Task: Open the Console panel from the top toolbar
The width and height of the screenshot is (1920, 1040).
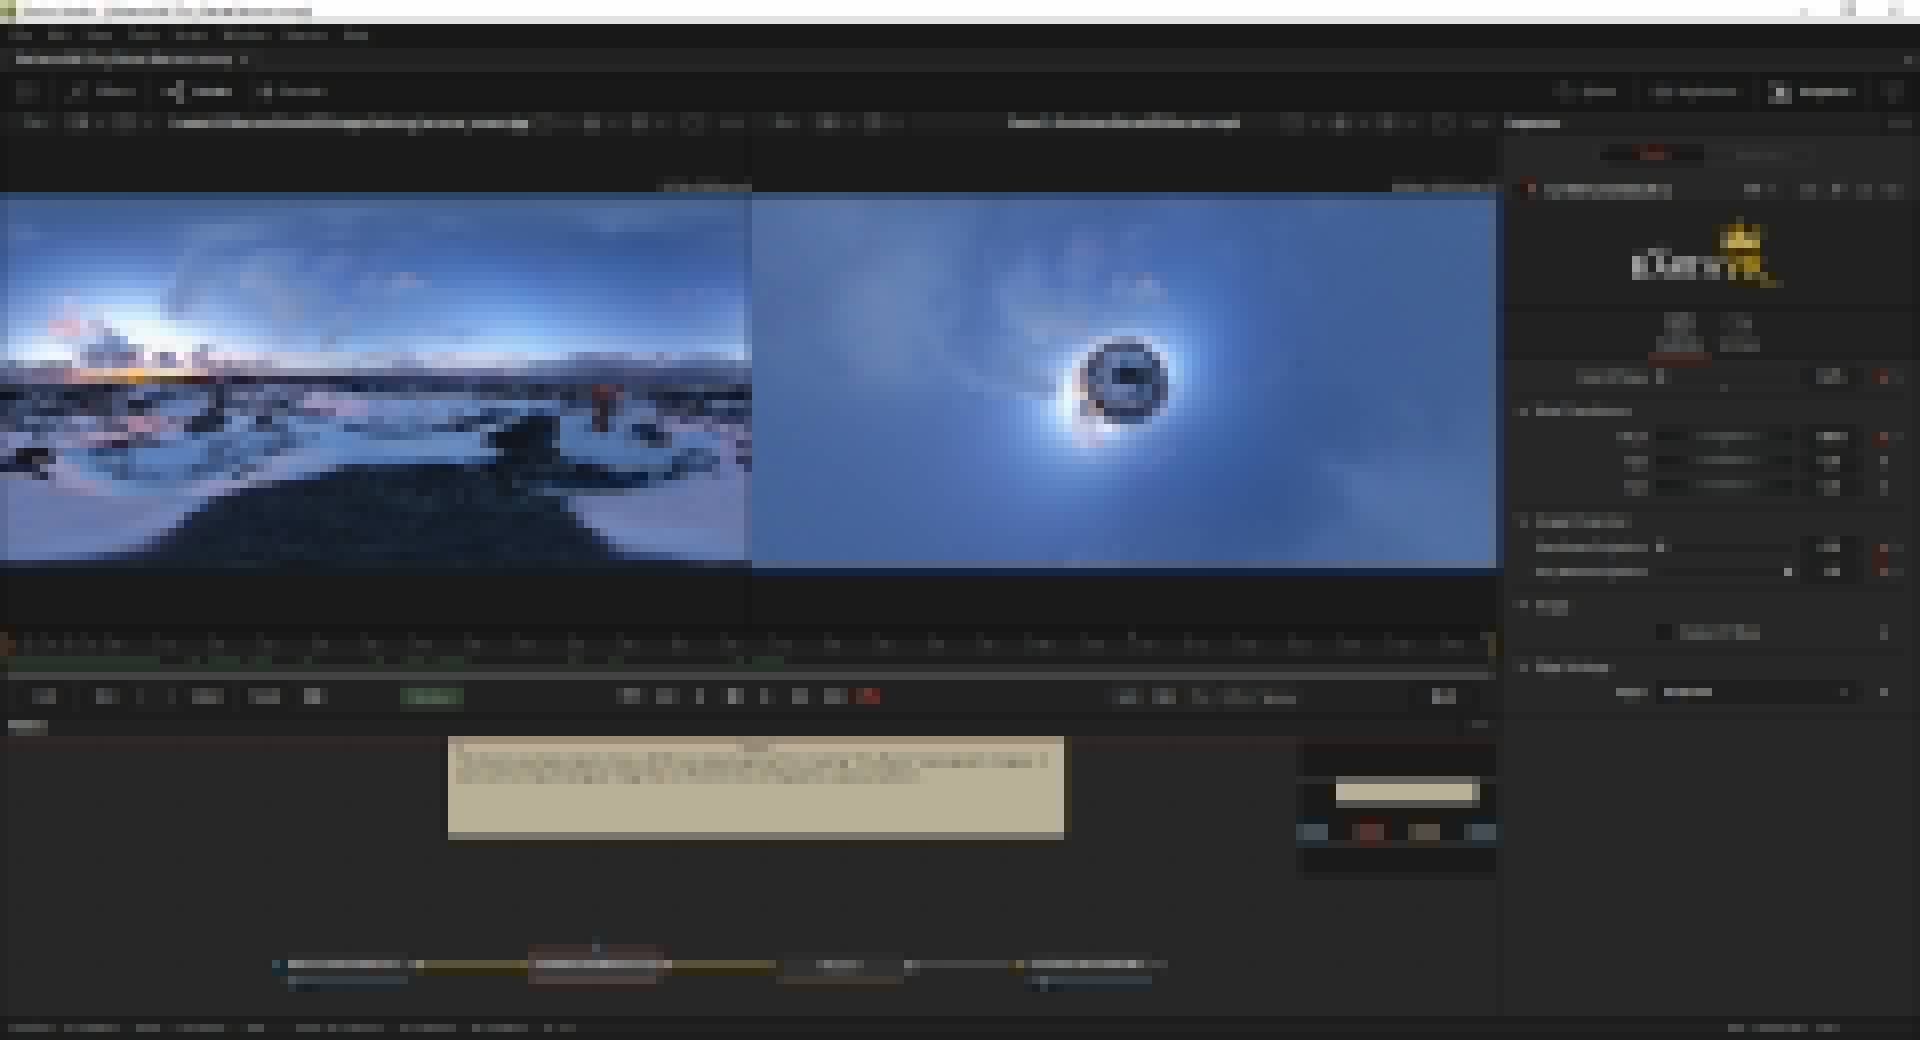Action: pos(291,92)
